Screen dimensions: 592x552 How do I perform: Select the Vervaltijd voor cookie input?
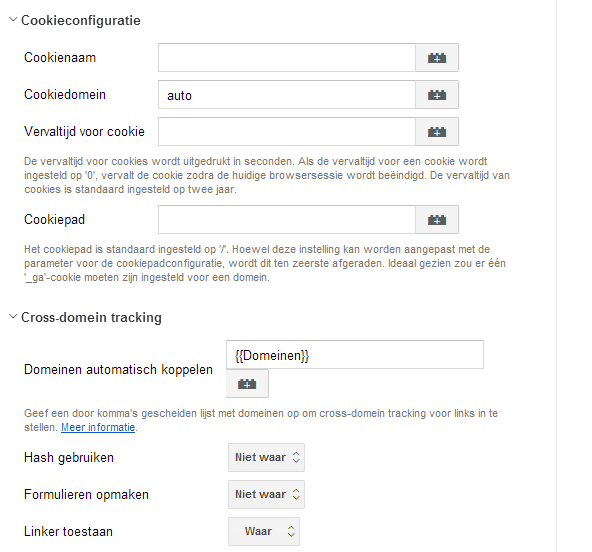click(x=287, y=132)
